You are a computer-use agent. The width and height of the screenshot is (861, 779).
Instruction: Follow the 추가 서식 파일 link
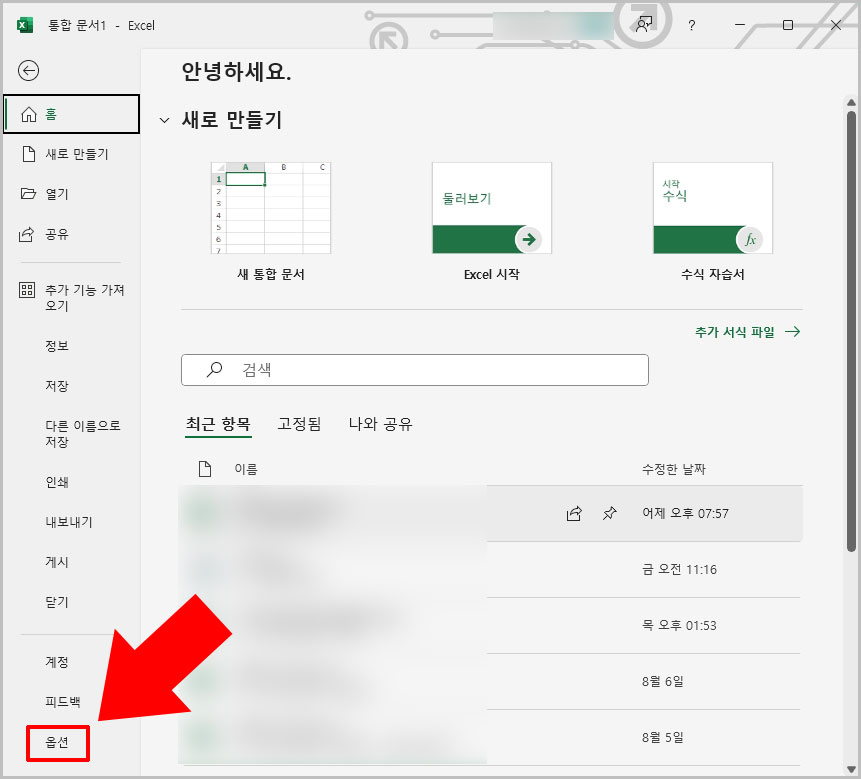click(x=747, y=332)
